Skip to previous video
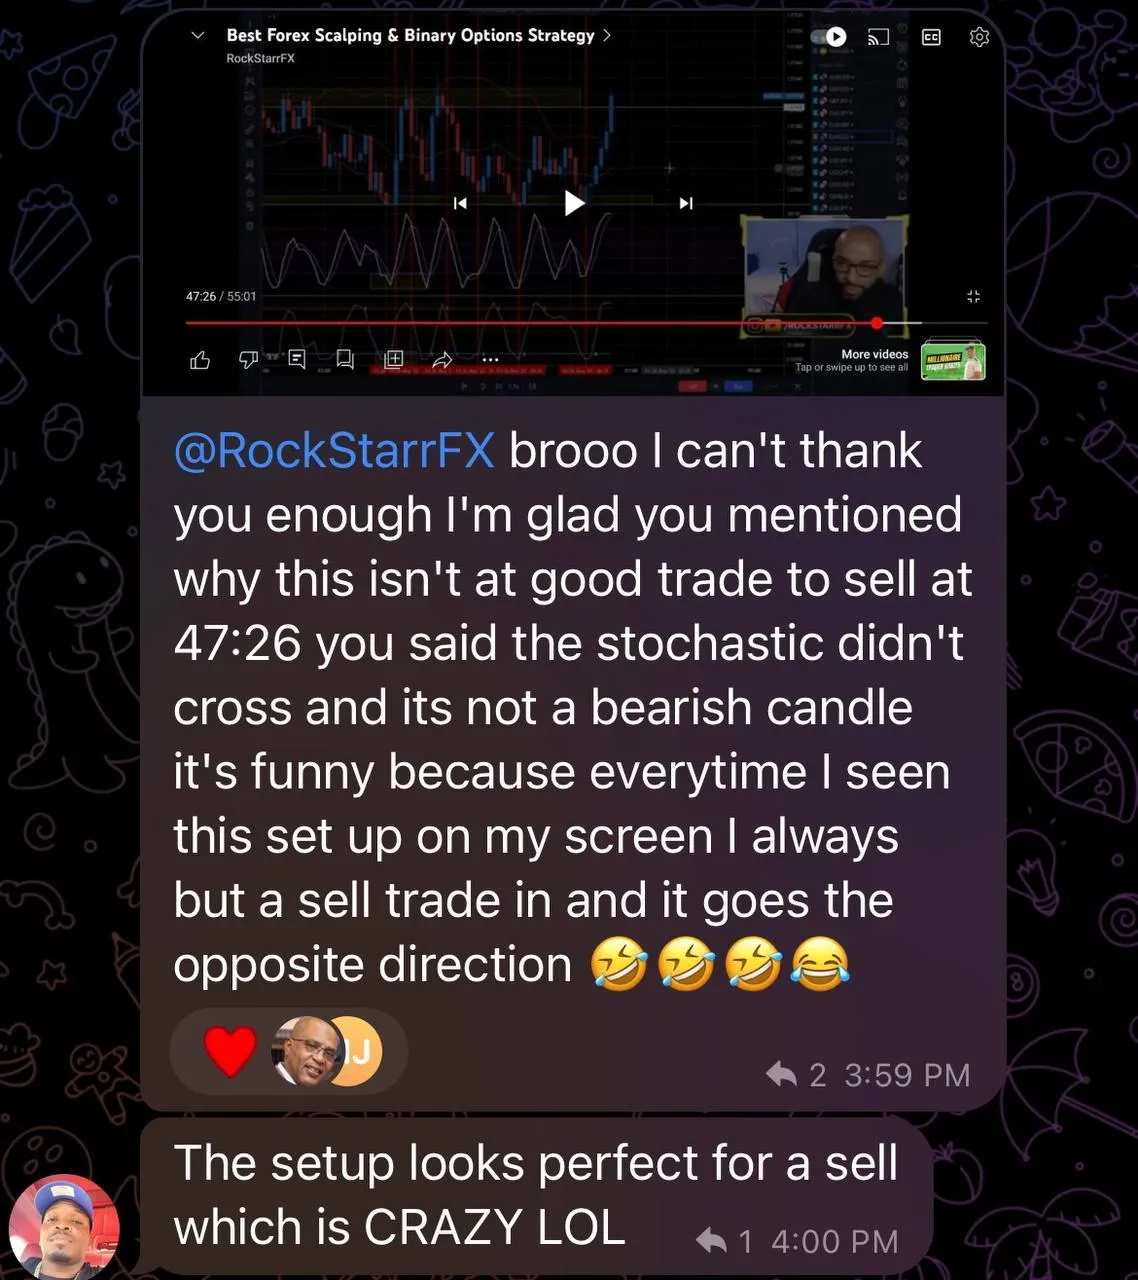 point(460,203)
